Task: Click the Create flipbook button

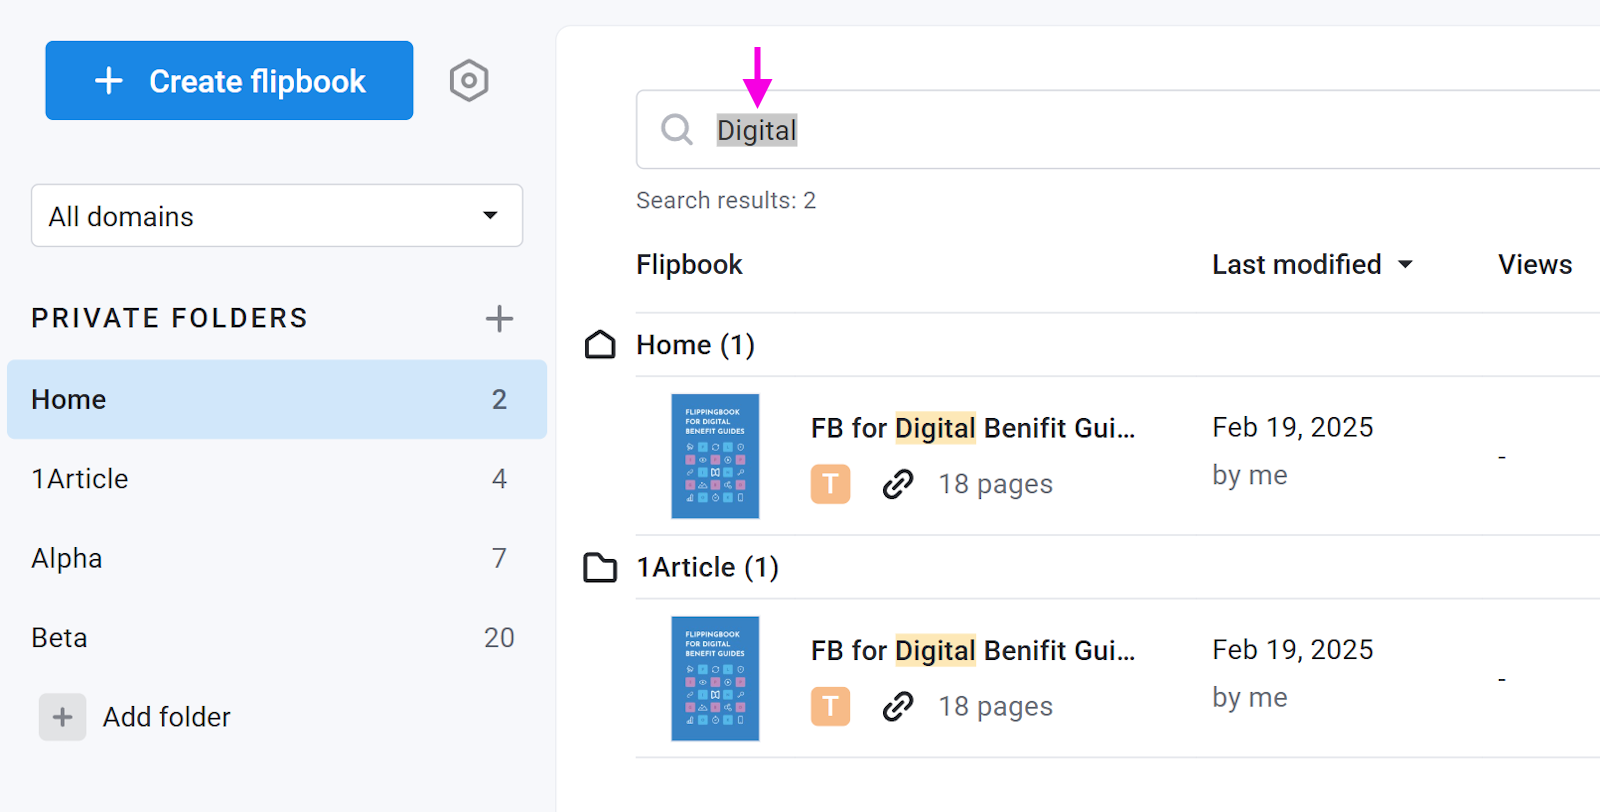Action: pyautogui.click(x=229, y=80)
